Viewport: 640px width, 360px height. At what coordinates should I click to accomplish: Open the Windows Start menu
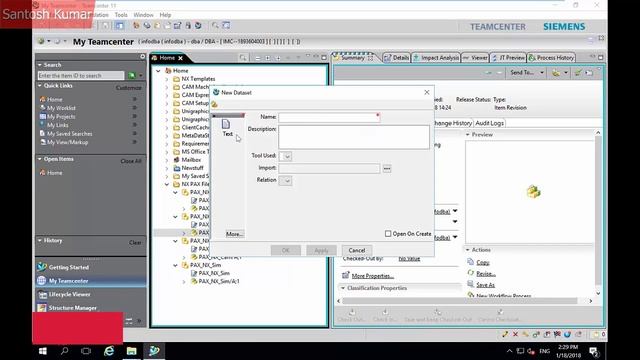pos(42,351)
